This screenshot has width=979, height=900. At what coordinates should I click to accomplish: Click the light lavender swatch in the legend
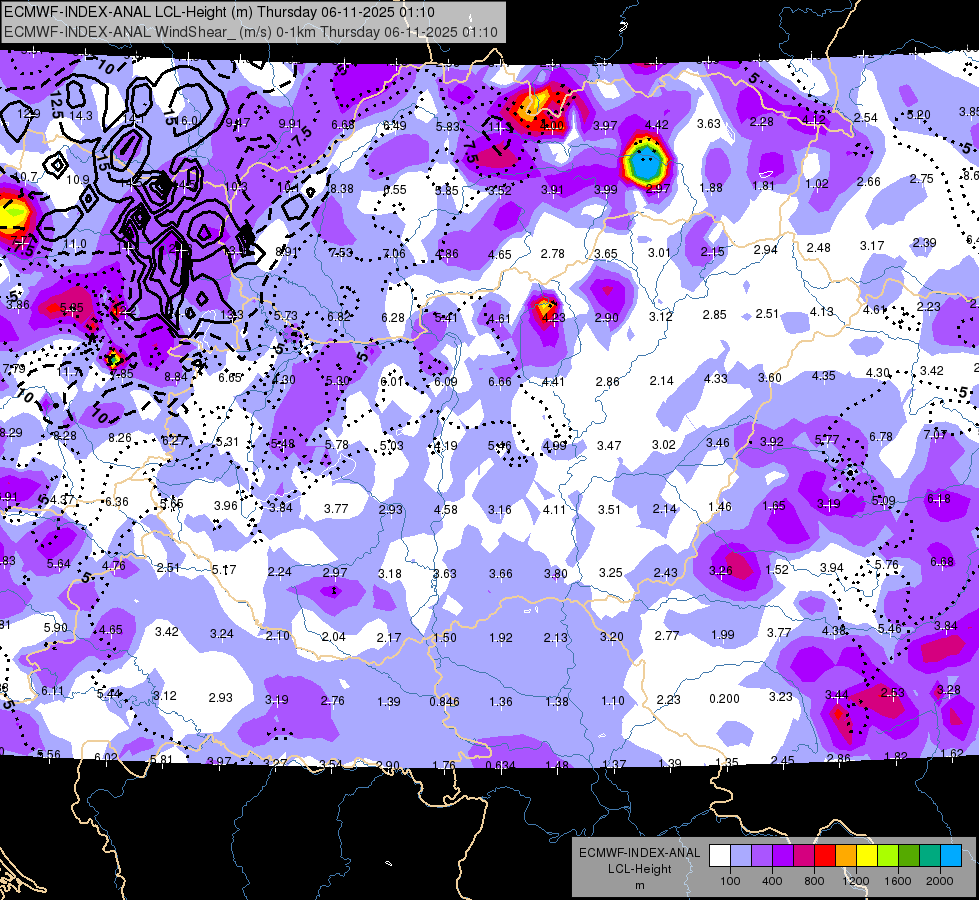click(x=740, y=856)
